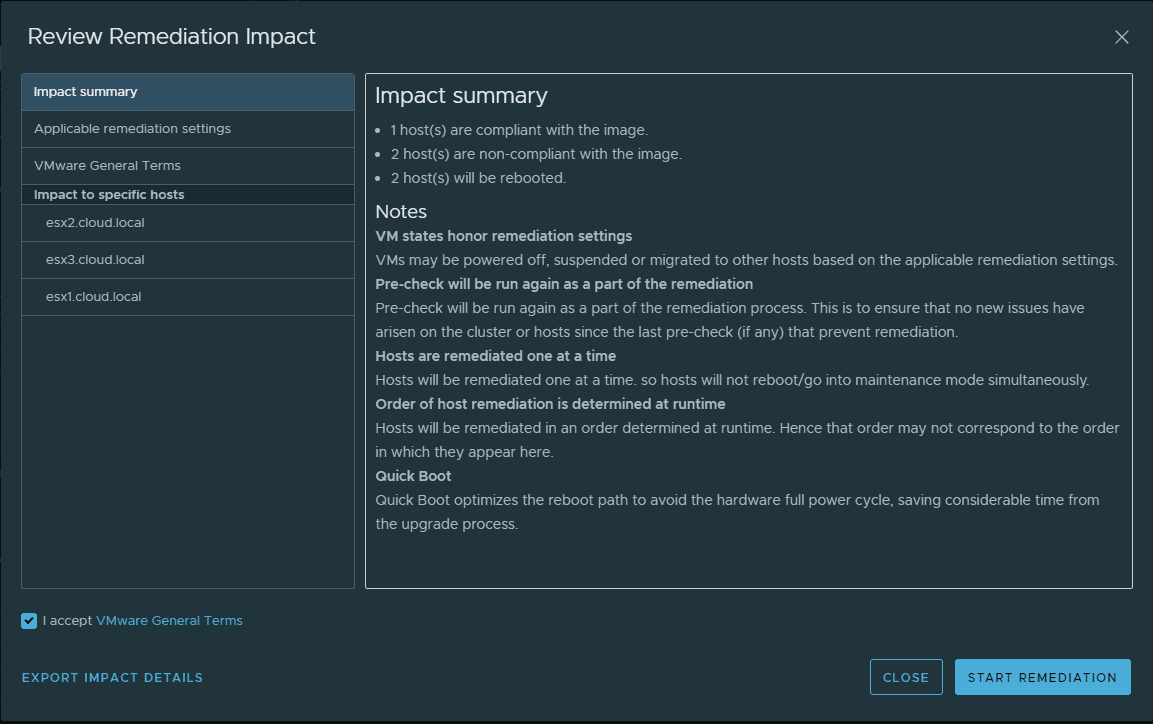
Task: Click VM states honor remediation settings title
Action: pyautogui.click(x=503, y=236)
